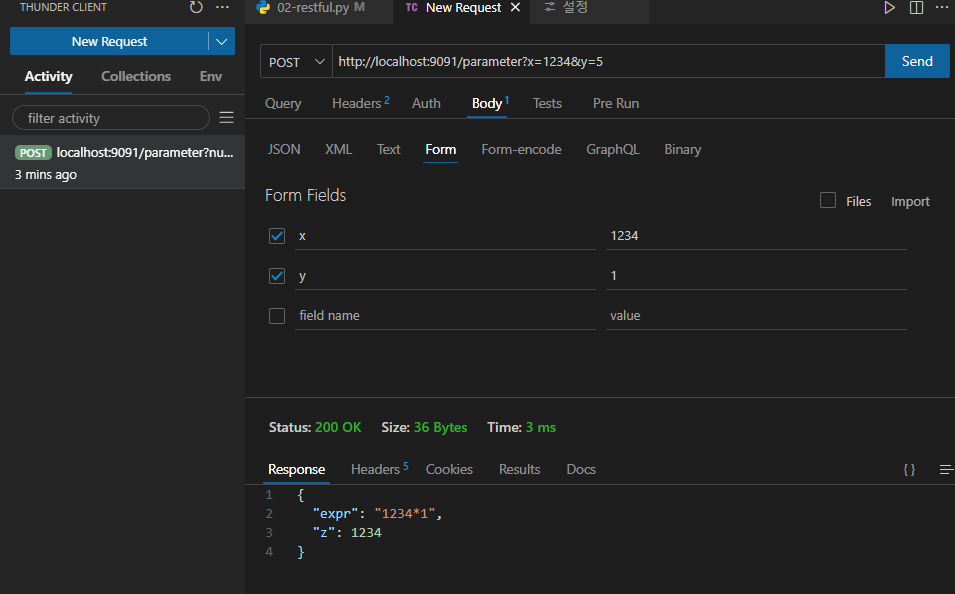Viewport: 955px width, 594px height.
Task: Choose the XML body type
Action: pyautogui.click(x=338, y=149)
